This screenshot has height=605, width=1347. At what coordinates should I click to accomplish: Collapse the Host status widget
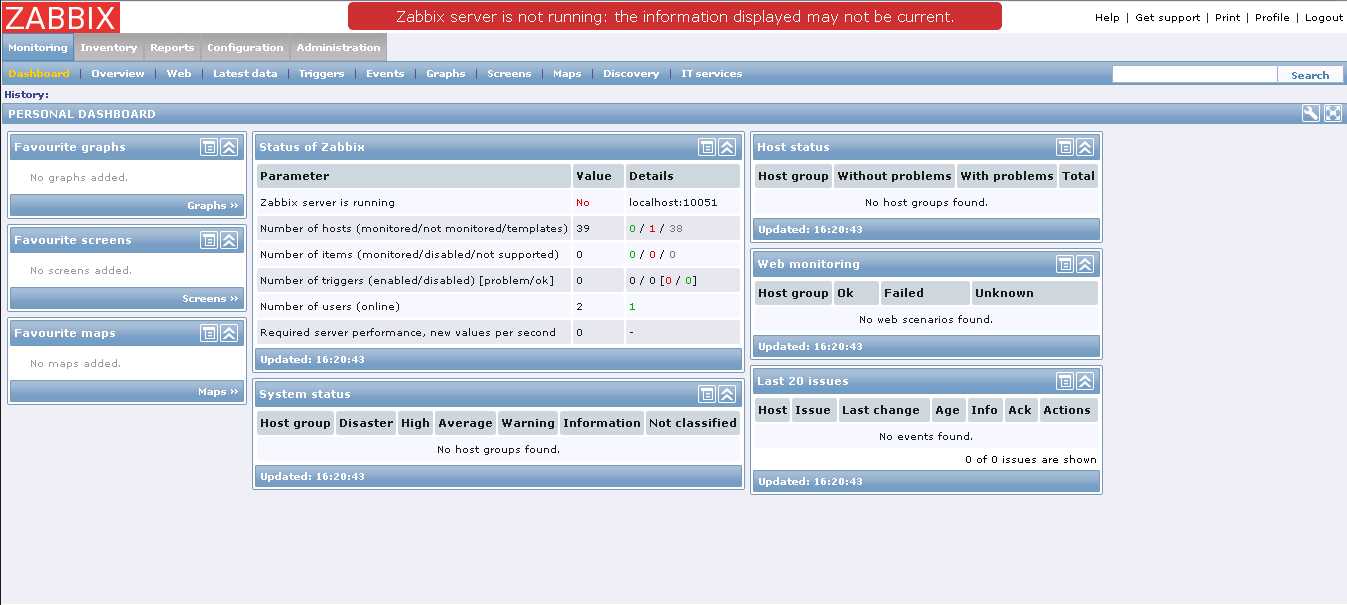[1085, 147]
